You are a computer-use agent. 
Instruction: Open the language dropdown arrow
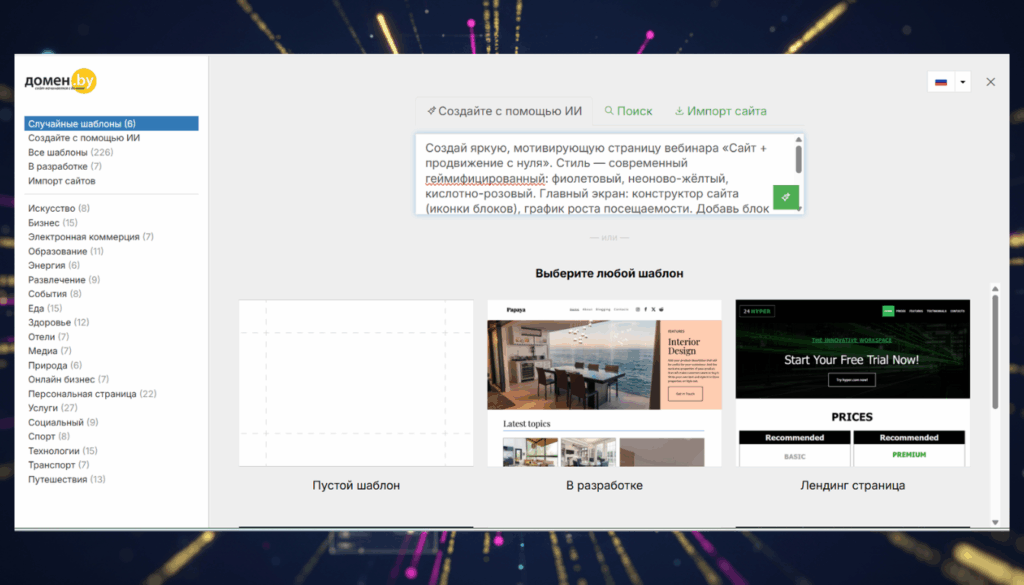click(962, 82)
